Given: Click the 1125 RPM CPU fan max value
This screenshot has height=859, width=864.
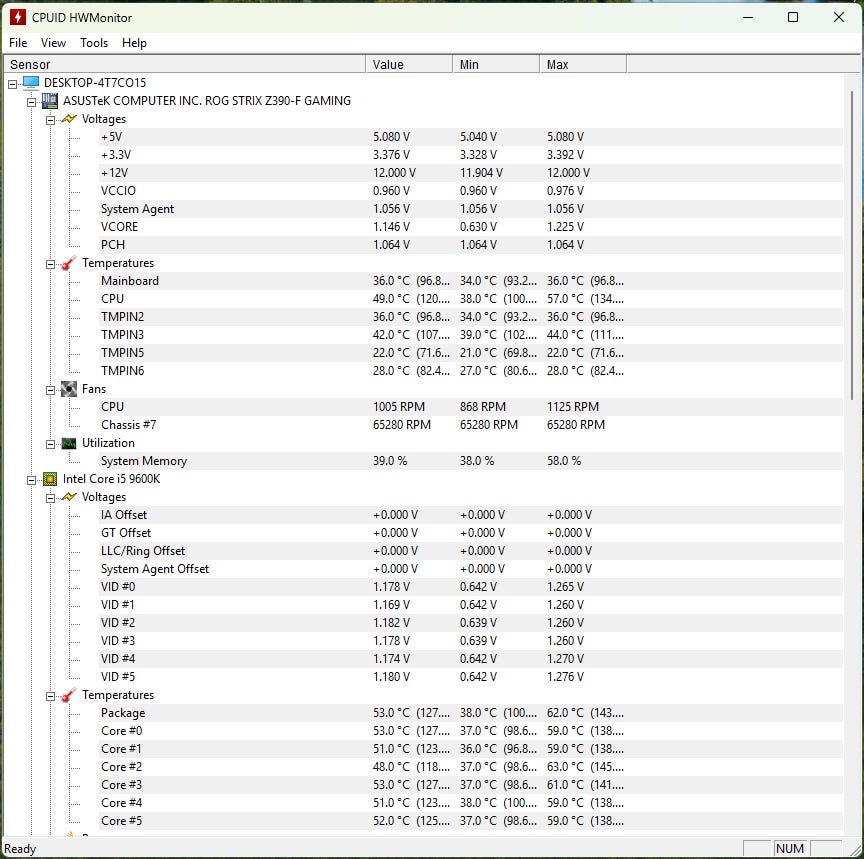Looking at the screenshot, I should coord(573,407).
